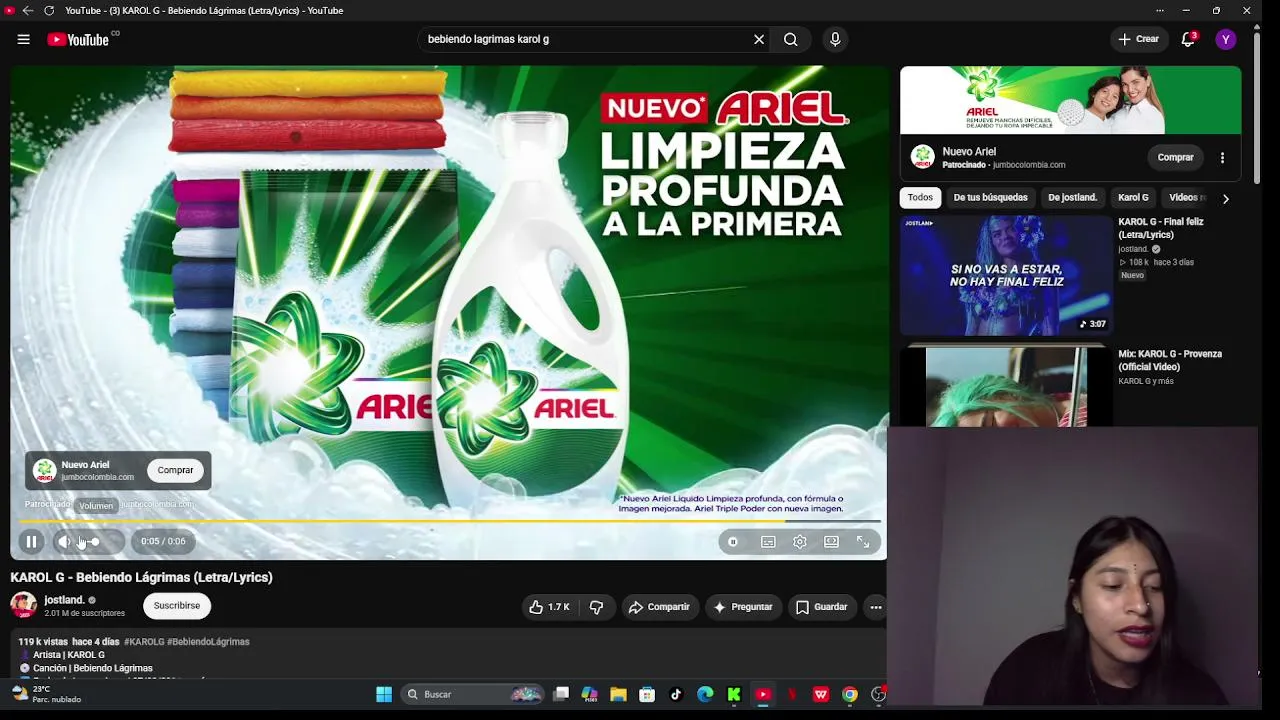Start voice search with the microphone
Screen dimensions: 1280x720
pyautogui.click(x=835, y=39)
